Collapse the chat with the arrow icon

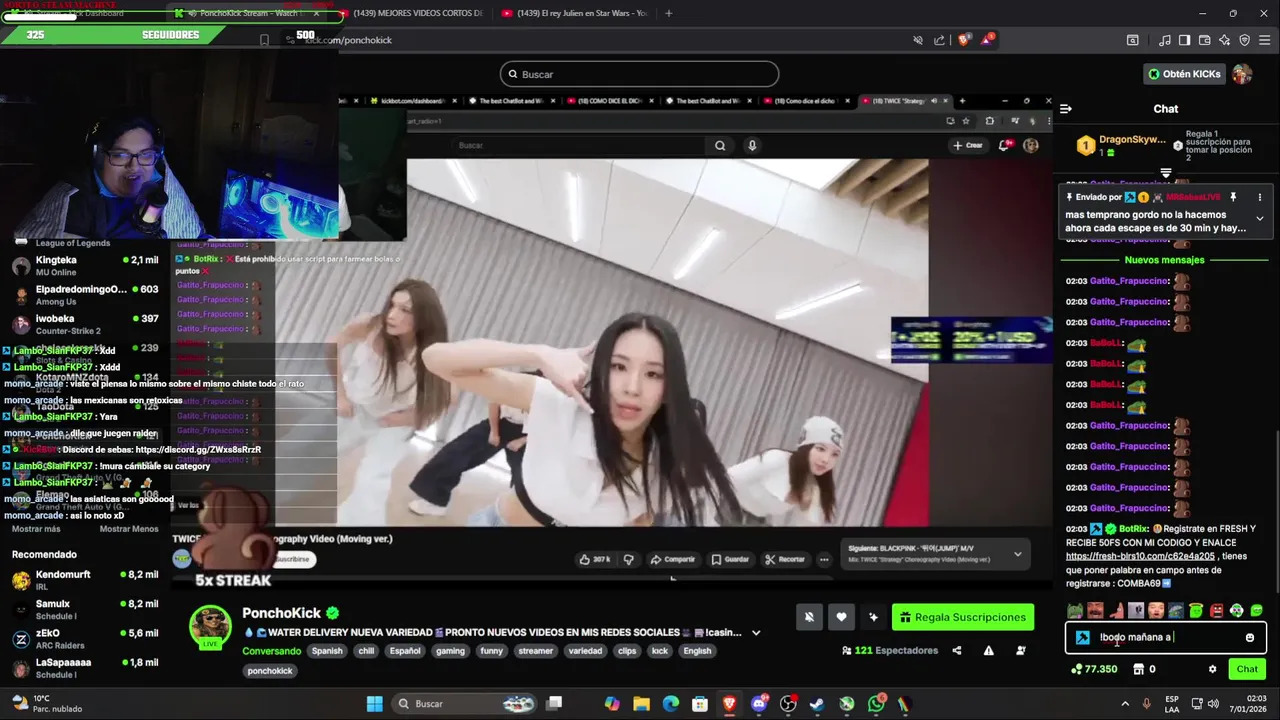click(1066, 108)
